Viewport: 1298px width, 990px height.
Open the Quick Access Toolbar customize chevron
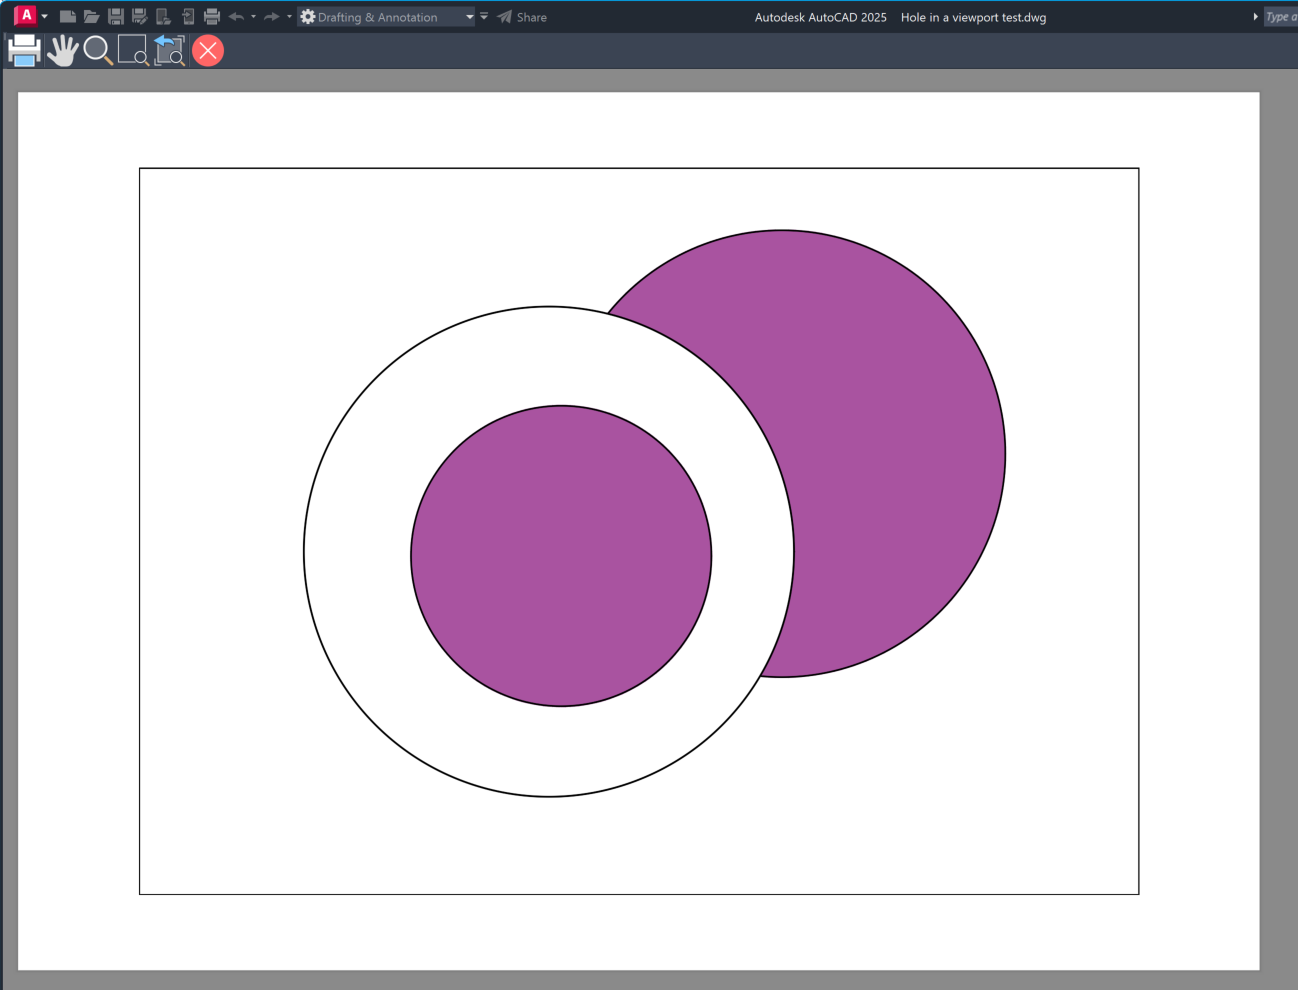[x=483, y=16]
